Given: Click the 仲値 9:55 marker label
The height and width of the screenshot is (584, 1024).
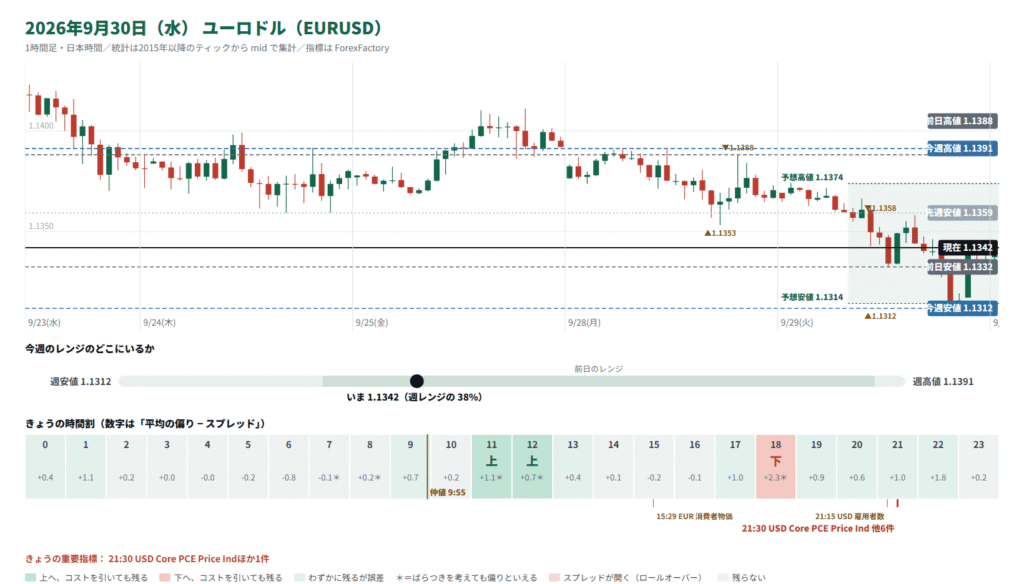Looking at the screenshot, I should click(447, 493).
